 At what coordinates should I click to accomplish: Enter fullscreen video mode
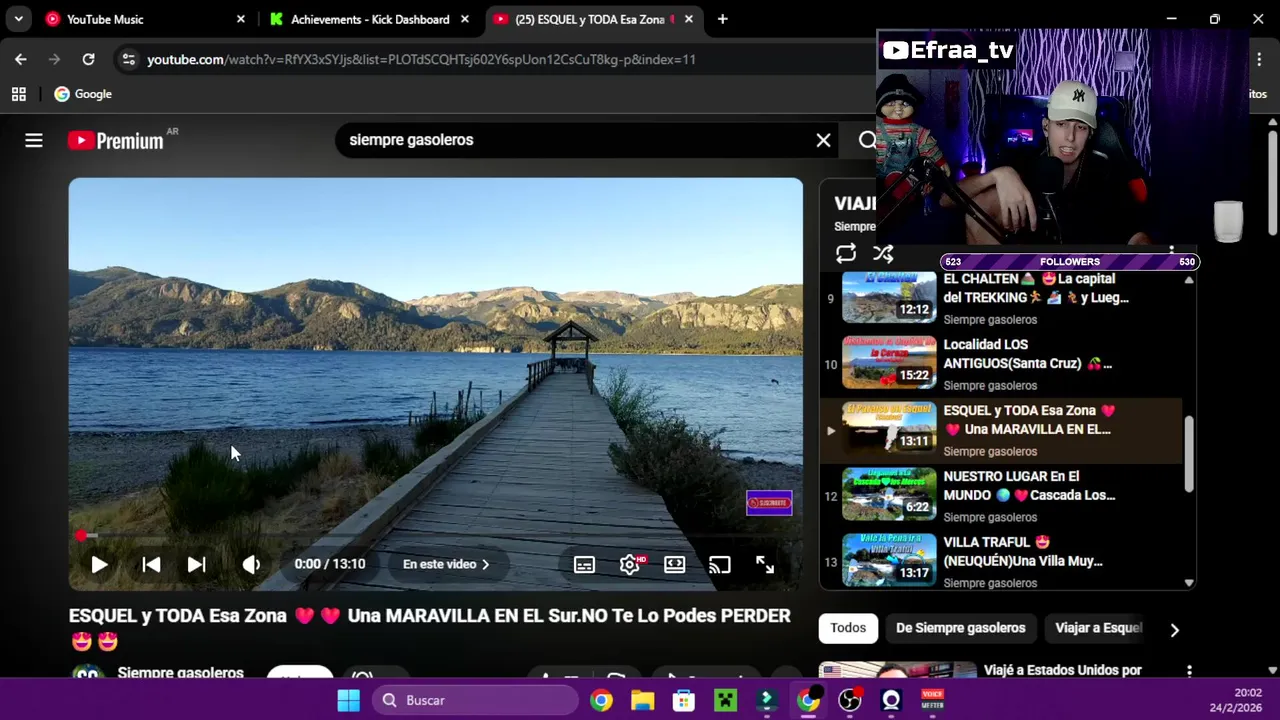pyautogui.click(x=765, y=565)
